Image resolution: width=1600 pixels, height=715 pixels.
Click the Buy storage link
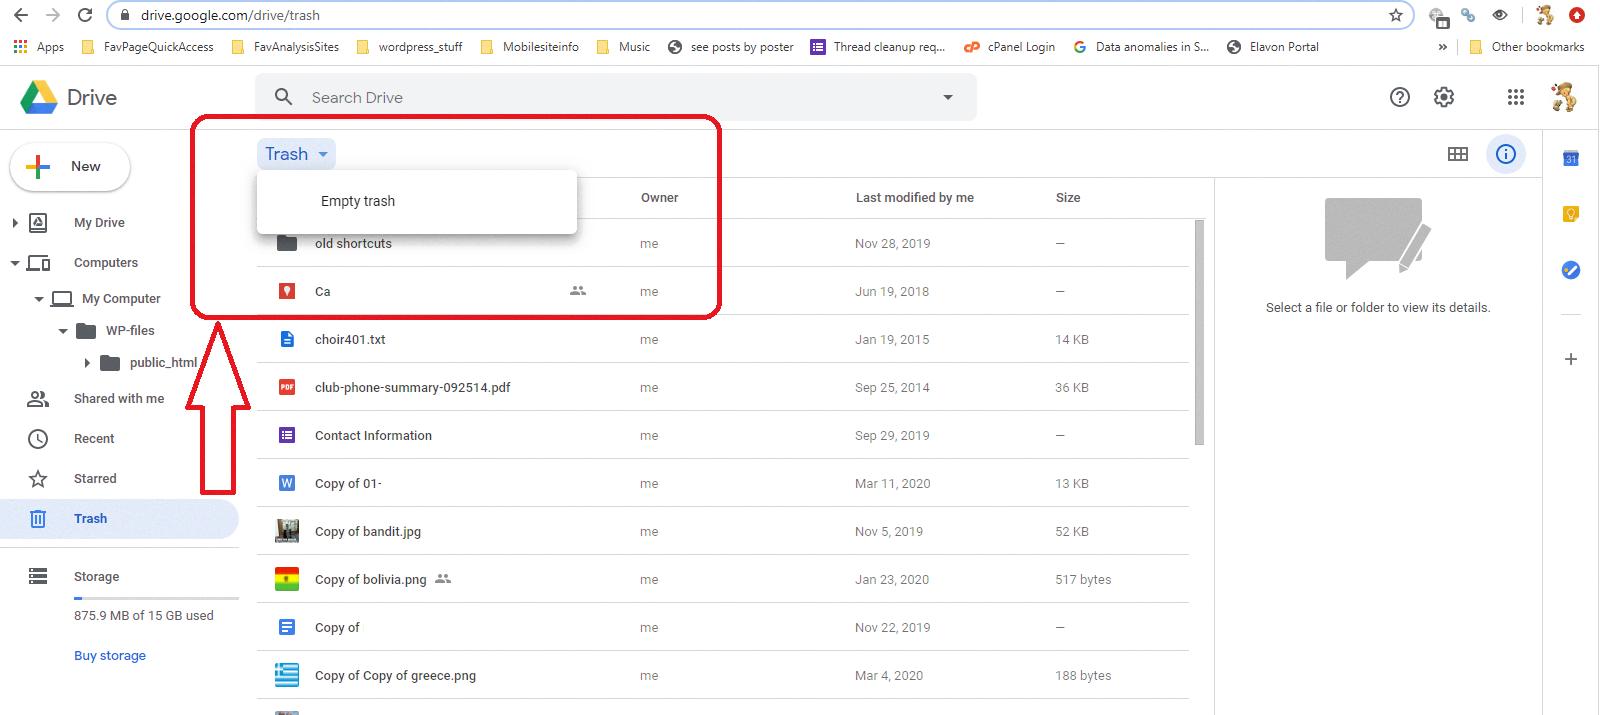(x=110, y=656)
